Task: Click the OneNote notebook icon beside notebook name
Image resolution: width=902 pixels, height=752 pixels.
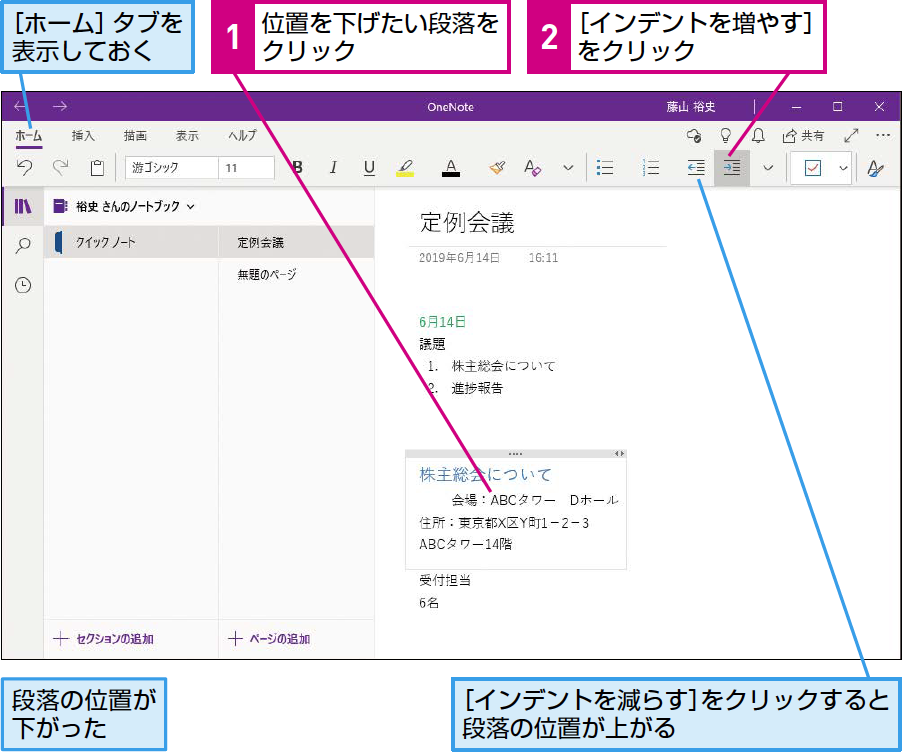Action: point(60,206)
